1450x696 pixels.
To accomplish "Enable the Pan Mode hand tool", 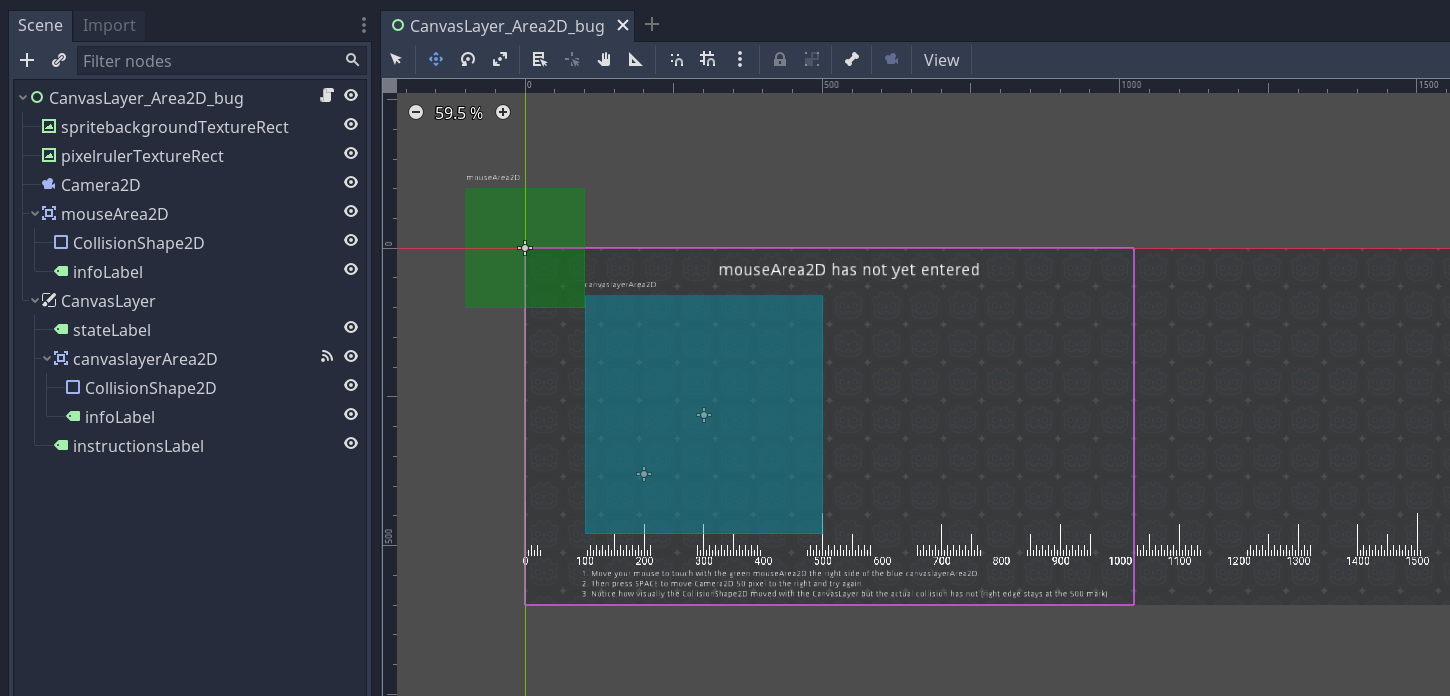I will coord(603,59).
